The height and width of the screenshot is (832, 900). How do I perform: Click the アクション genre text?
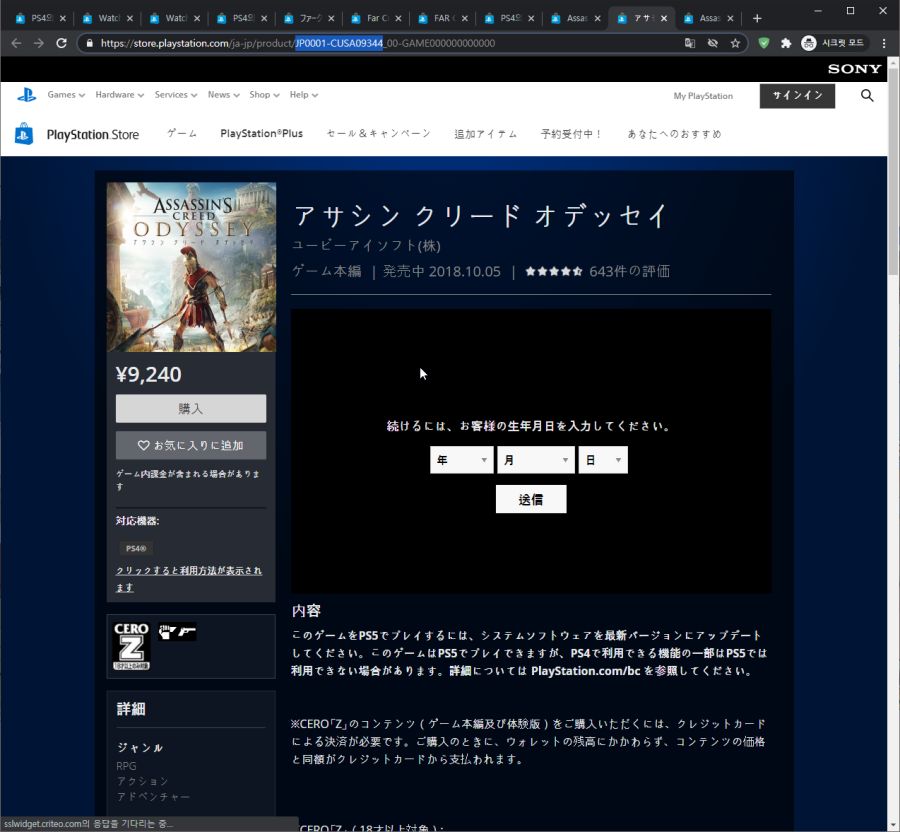pyautogui.click(x=142, y=782)
